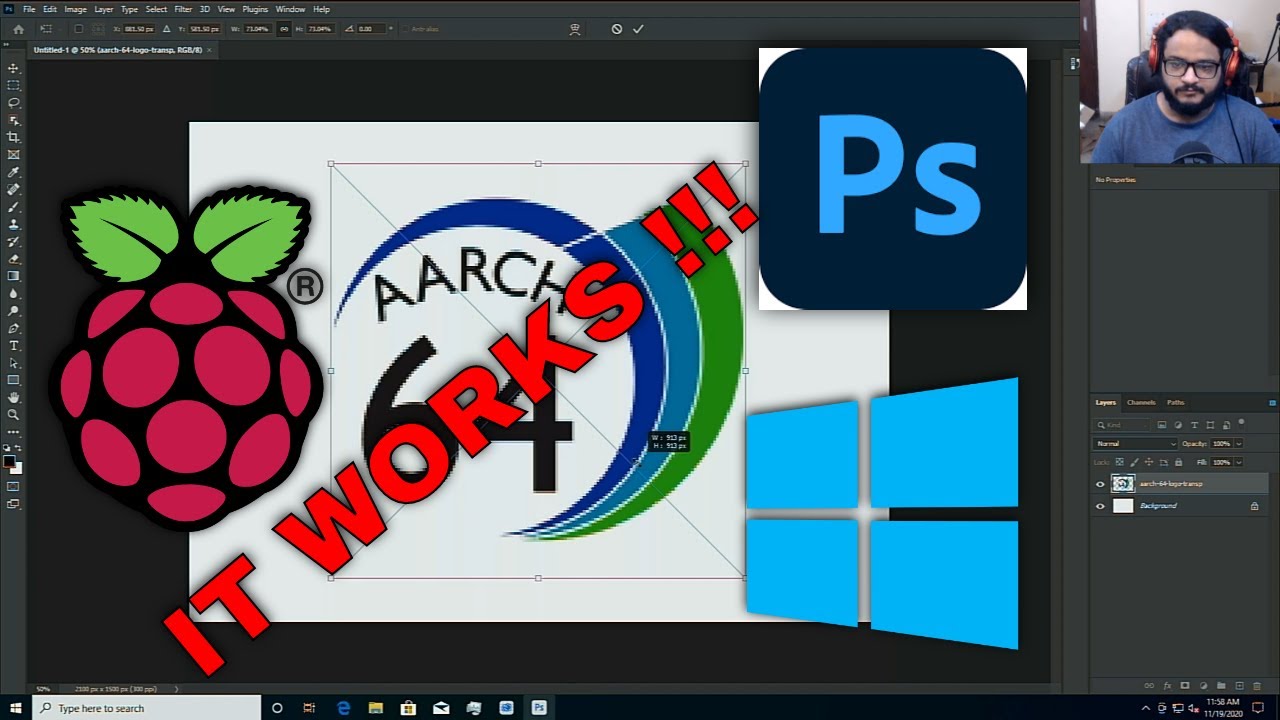Open the Fill slider dropdown arrow
The height and width of the screenshot is (720, 1280).
coord(1238,462)
